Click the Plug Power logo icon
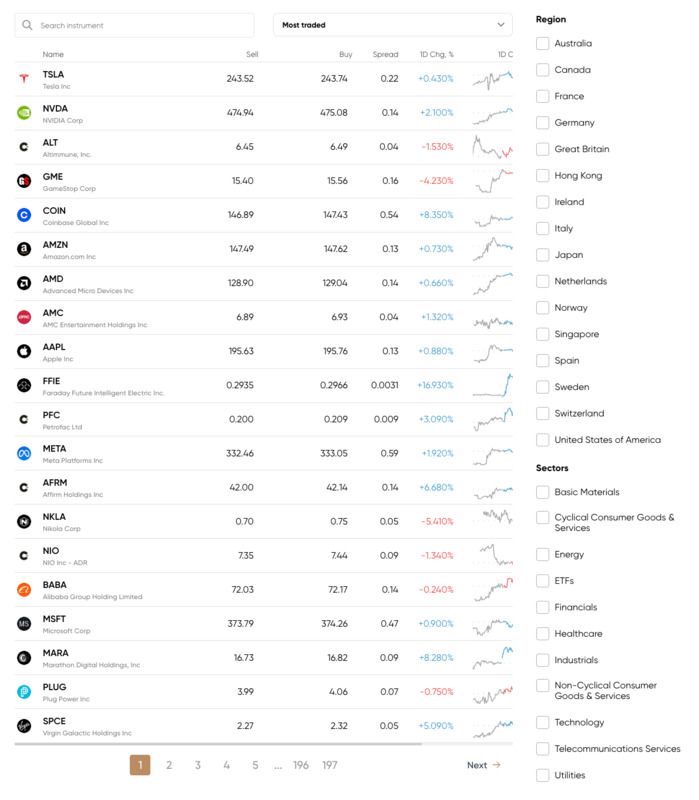This screenshot has height=800, width=699. tap(24, 692)
